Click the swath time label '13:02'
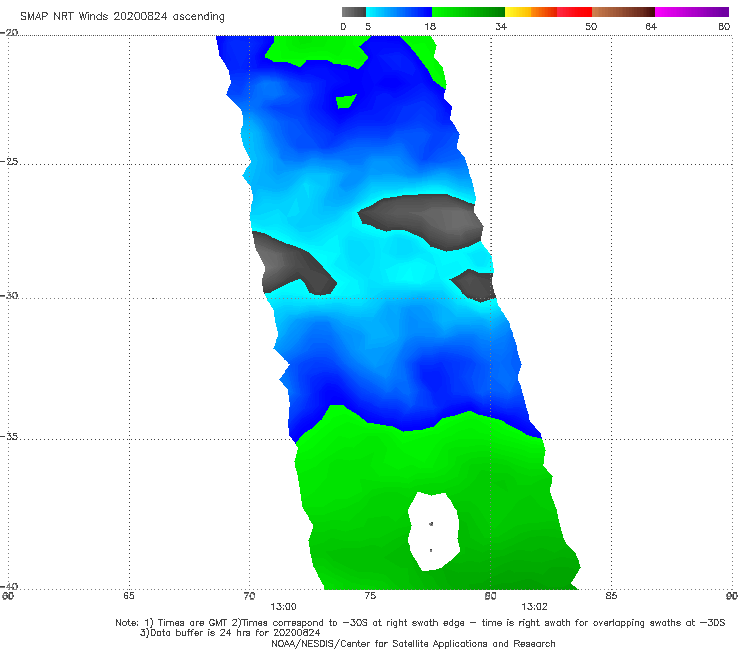The height and width of the screenshot is (650, 740). click(x=534, y=607)
